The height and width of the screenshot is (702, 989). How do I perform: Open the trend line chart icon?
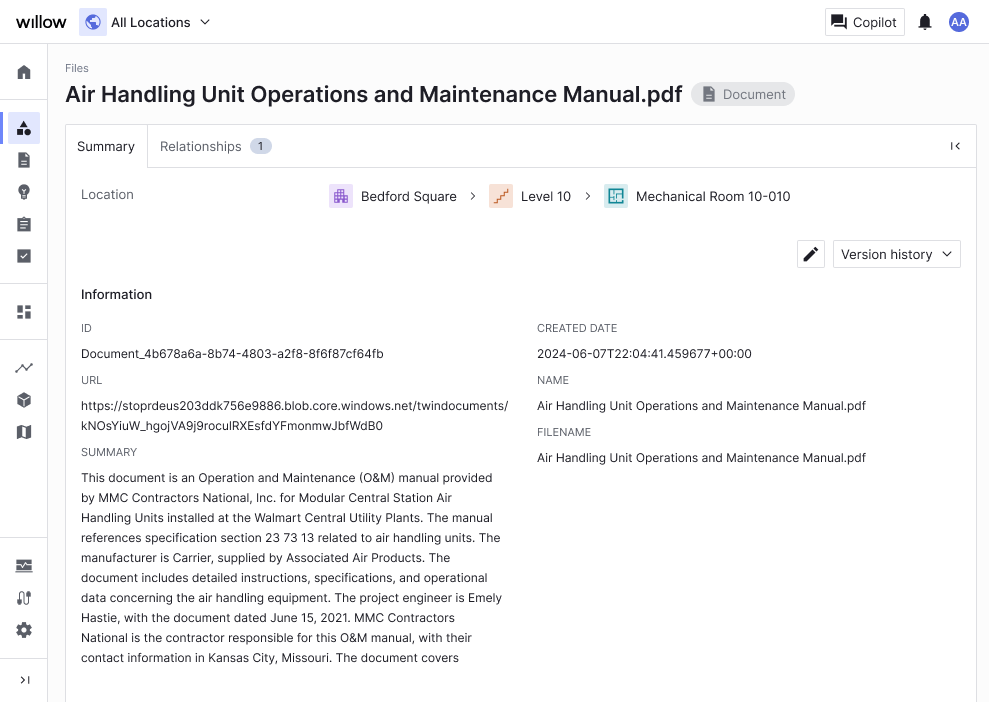coord(24,368)
